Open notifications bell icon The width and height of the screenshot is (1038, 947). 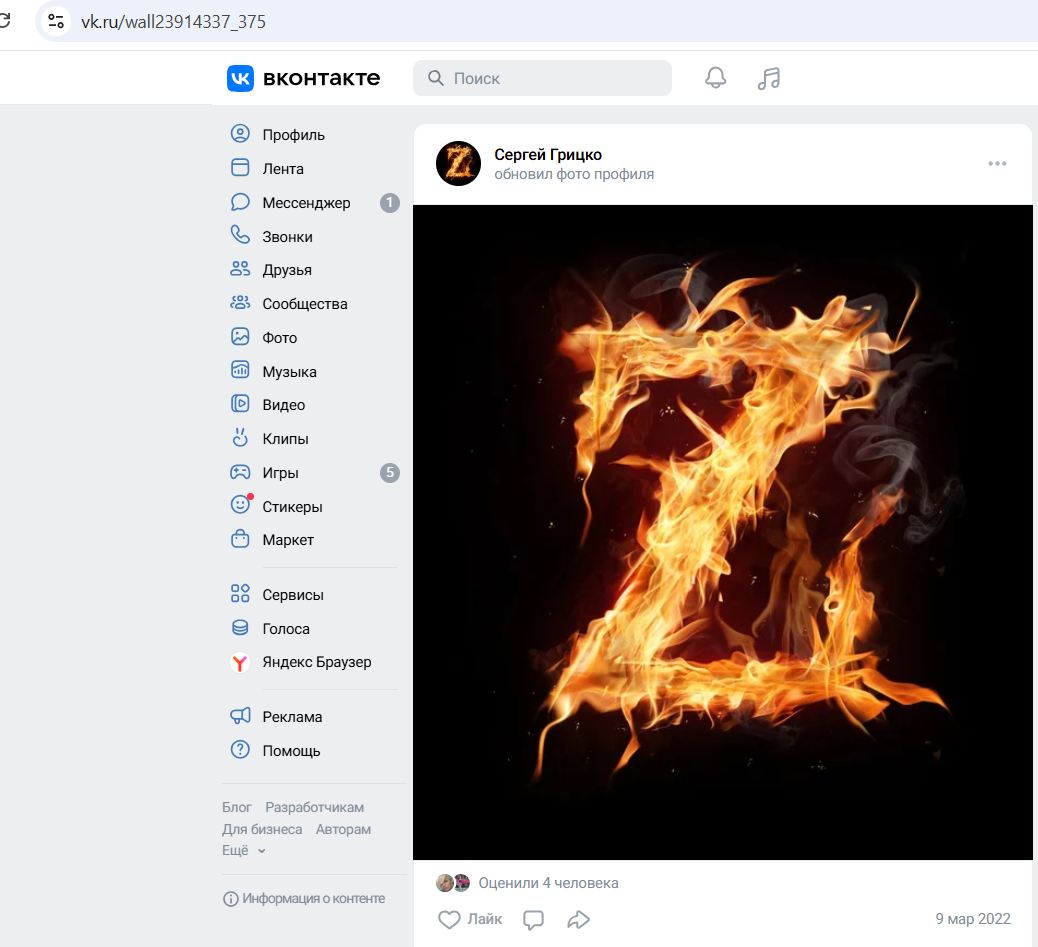[x=715, y=78]
